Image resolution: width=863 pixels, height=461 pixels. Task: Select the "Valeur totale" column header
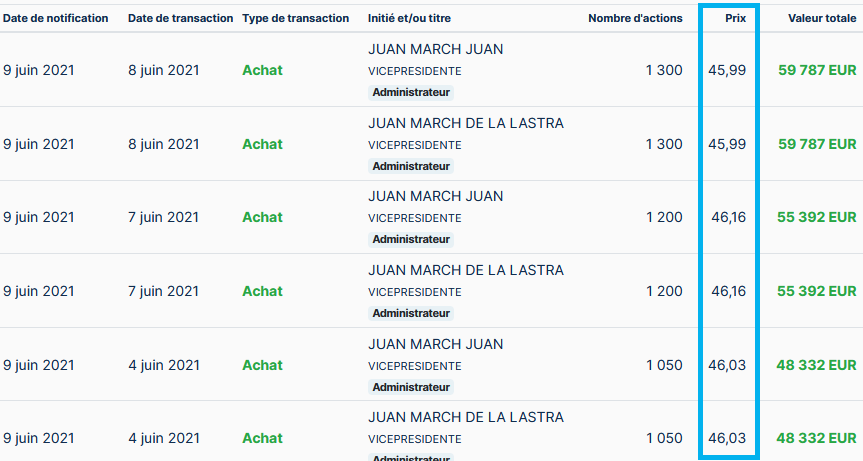coord(821,18)
